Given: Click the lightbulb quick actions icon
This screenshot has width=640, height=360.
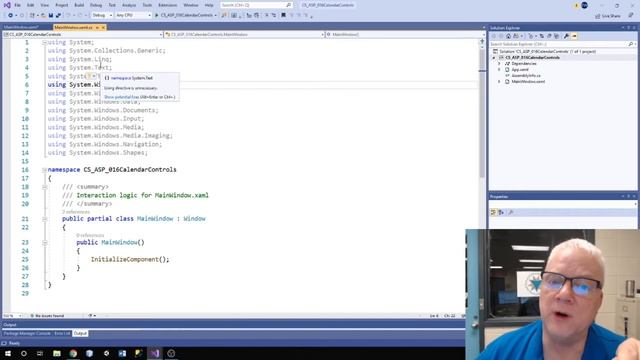Looking at the screenshot, I should point(89,76).
